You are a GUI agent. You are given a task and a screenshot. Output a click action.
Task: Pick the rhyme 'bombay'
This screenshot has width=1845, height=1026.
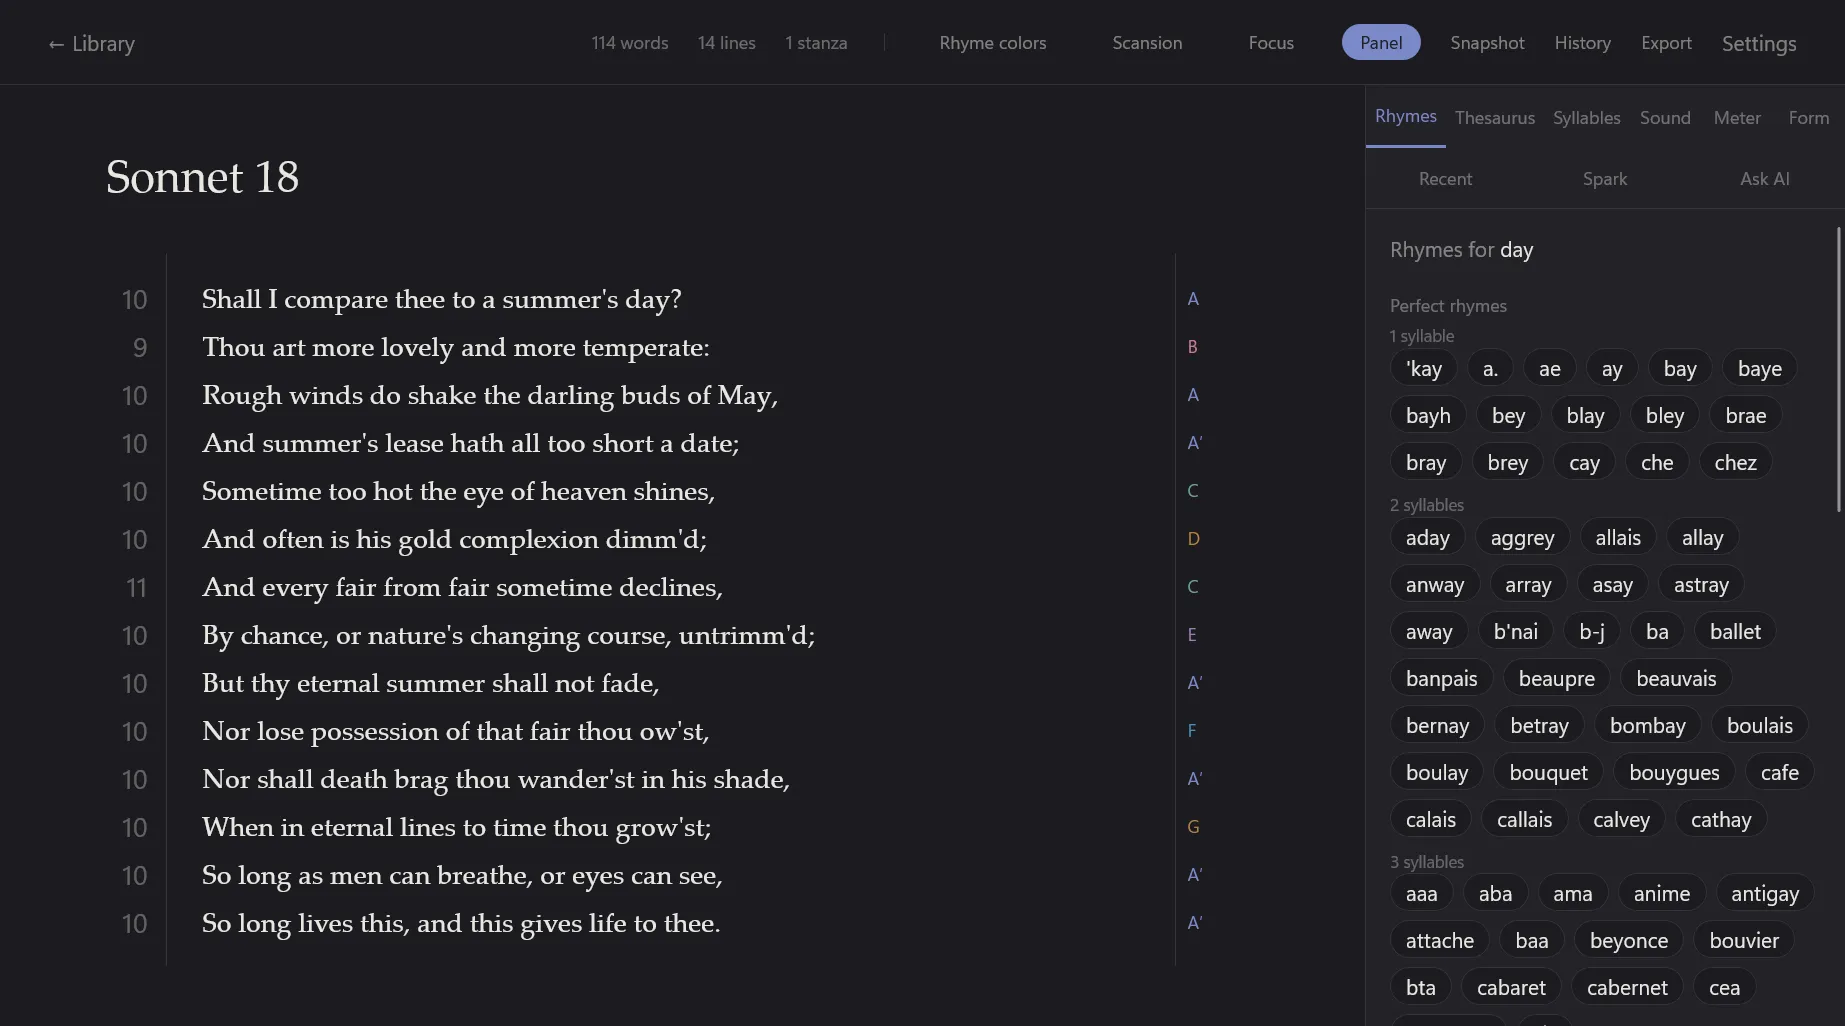coord(1647,726)
